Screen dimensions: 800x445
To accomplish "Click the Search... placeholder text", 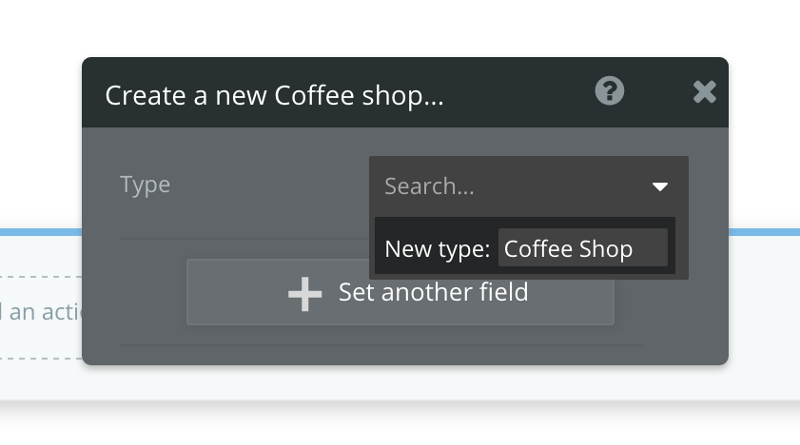I will click(430, 186).
